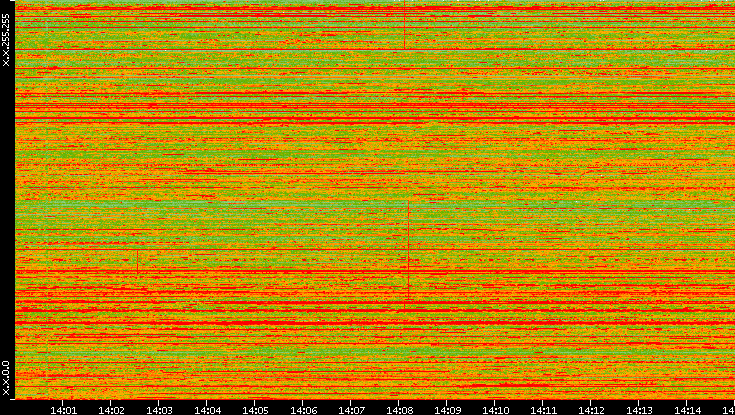The image size is (735, 415).
Task: Click the 14:09 time axis label
Action: [x=447, y=410]
